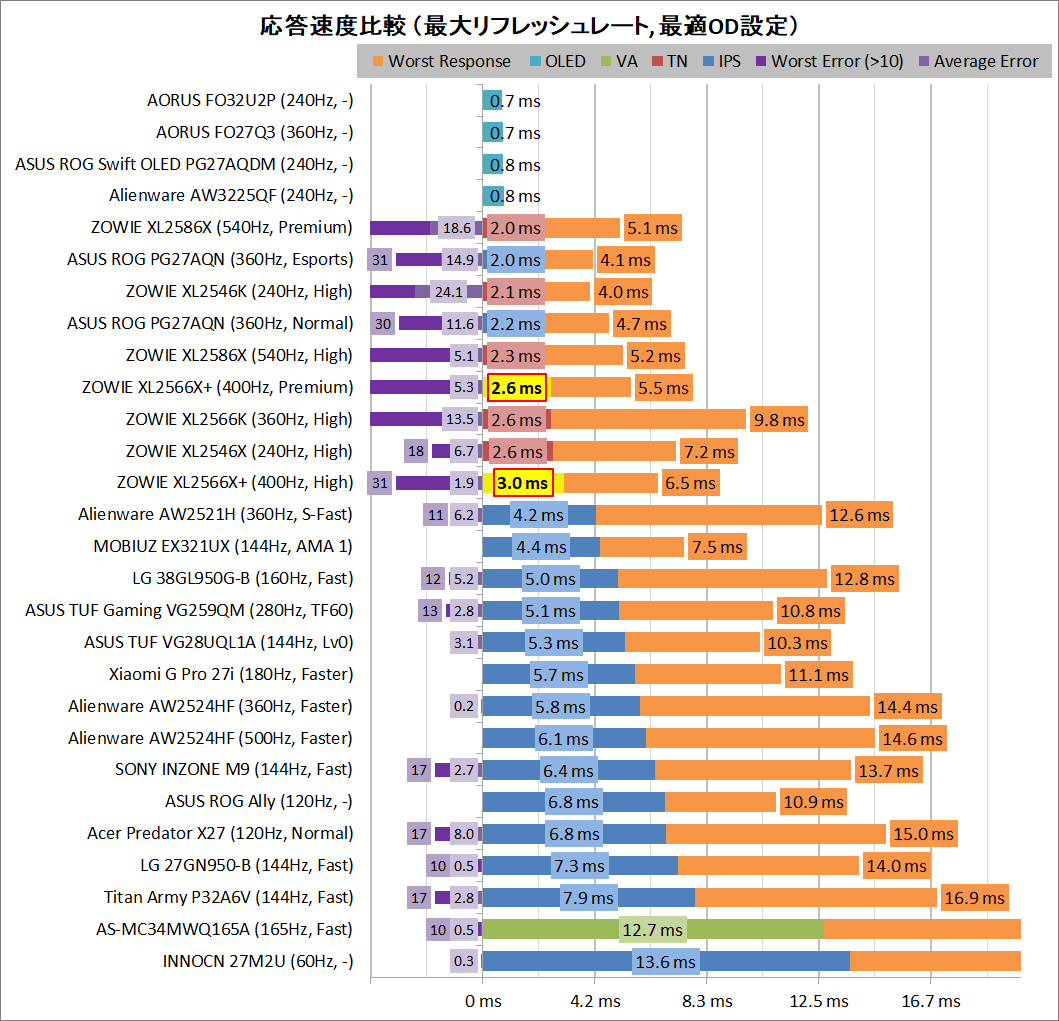Click the row label AORUS FO32U2P (240Hz, -)
The image size is (1059, 1021).
tap(250, 101)
